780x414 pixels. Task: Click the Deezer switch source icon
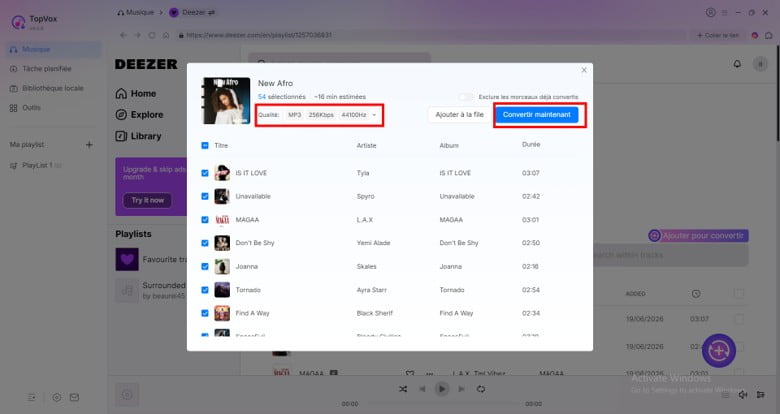211,12
